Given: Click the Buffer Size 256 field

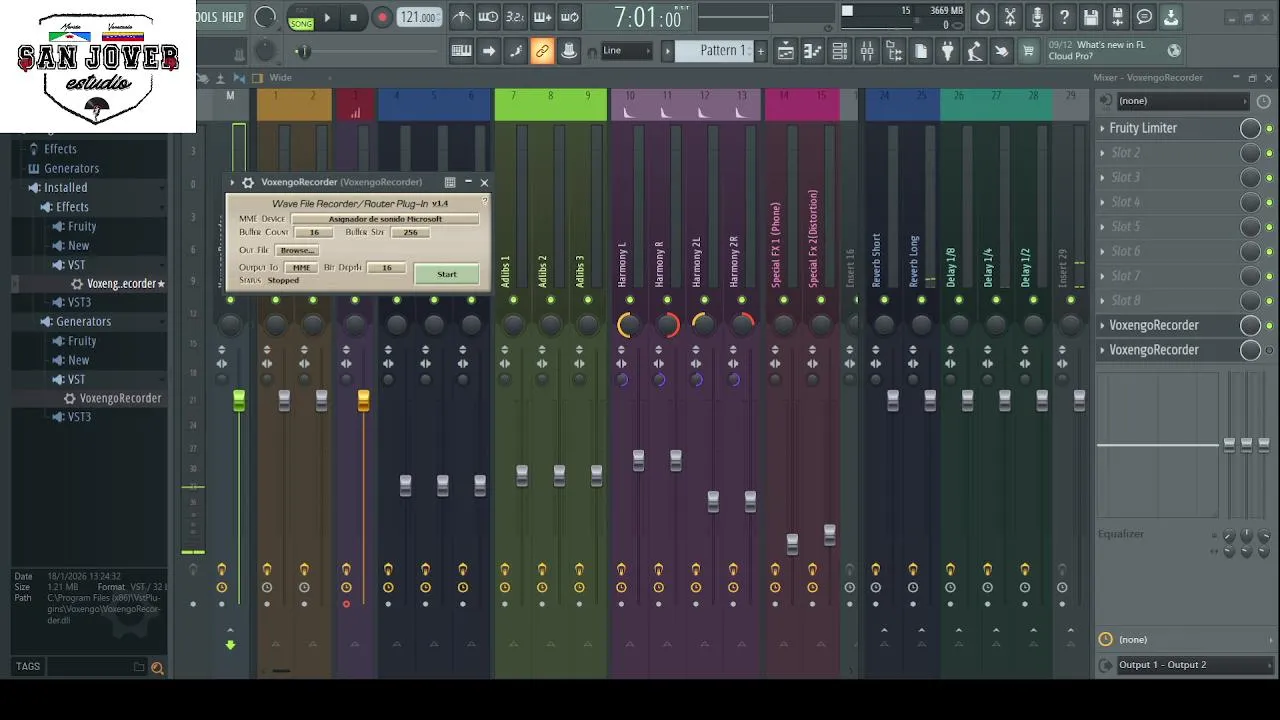Looking at the screenshot, I should tap(410, 232).
